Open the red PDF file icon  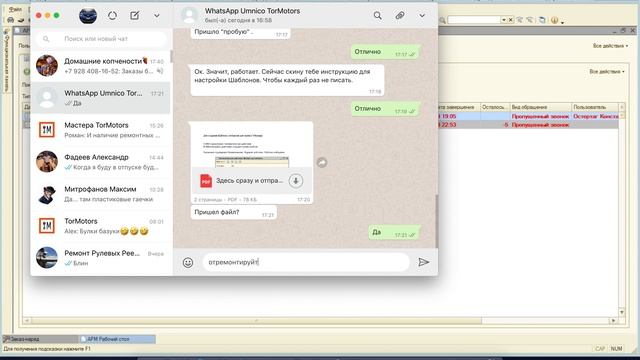[x=206, y=180]
